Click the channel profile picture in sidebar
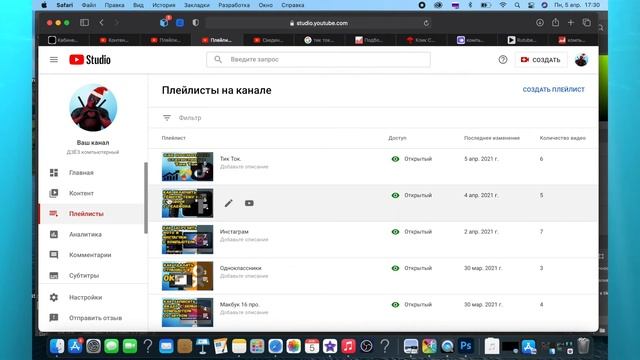640x360 pixels. click(x=93, y=108)
